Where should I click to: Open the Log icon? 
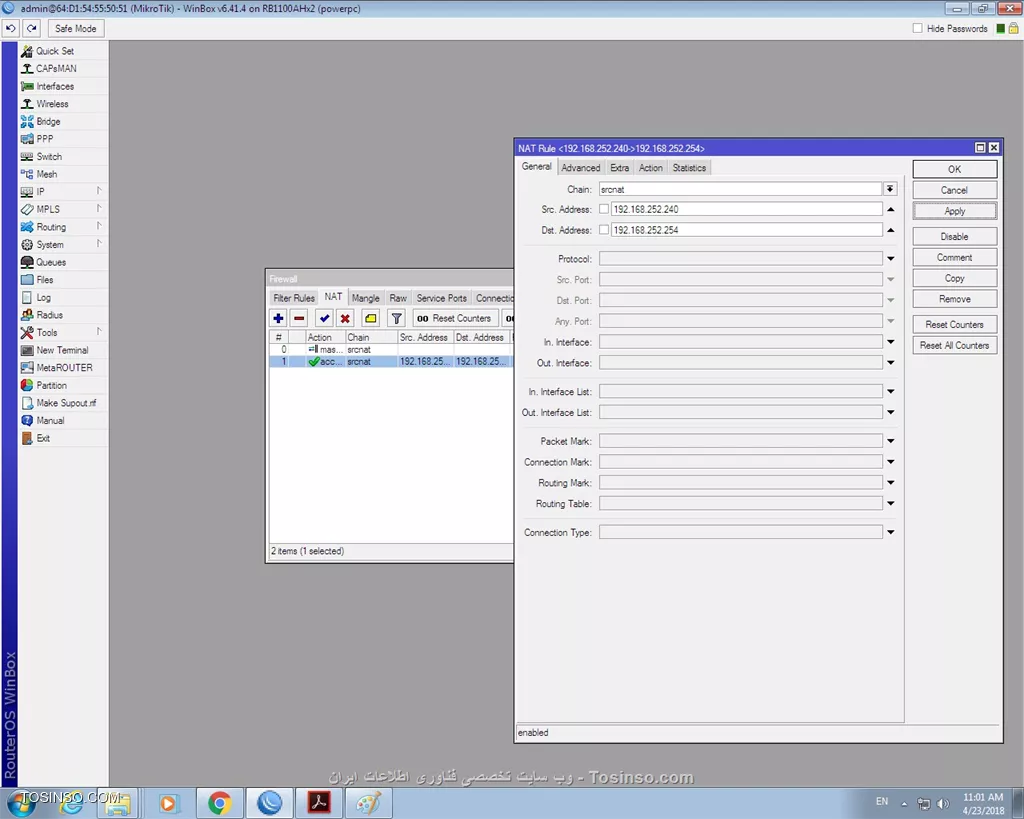(x=27, y=298)
